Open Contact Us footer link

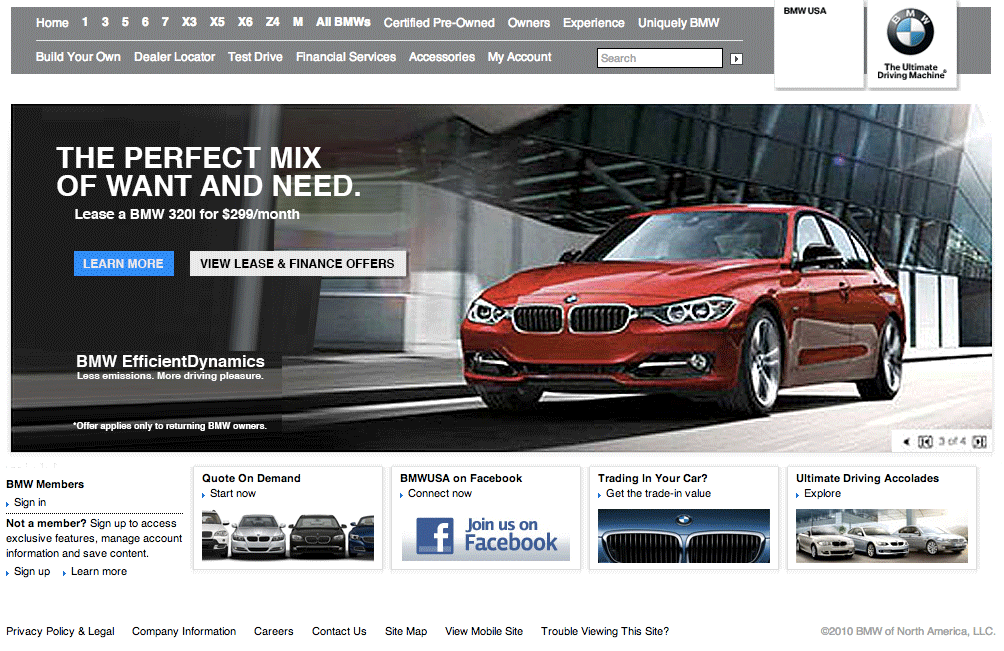pyautogui.click(x=339, y=631)
